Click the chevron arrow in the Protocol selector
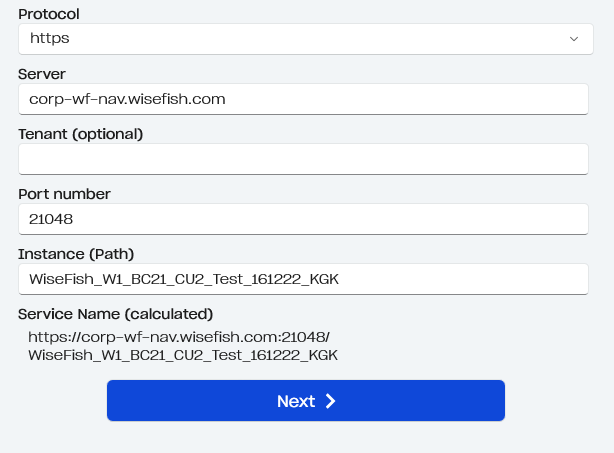Viewport: 614px width, 453px height. tap(574, 39)
